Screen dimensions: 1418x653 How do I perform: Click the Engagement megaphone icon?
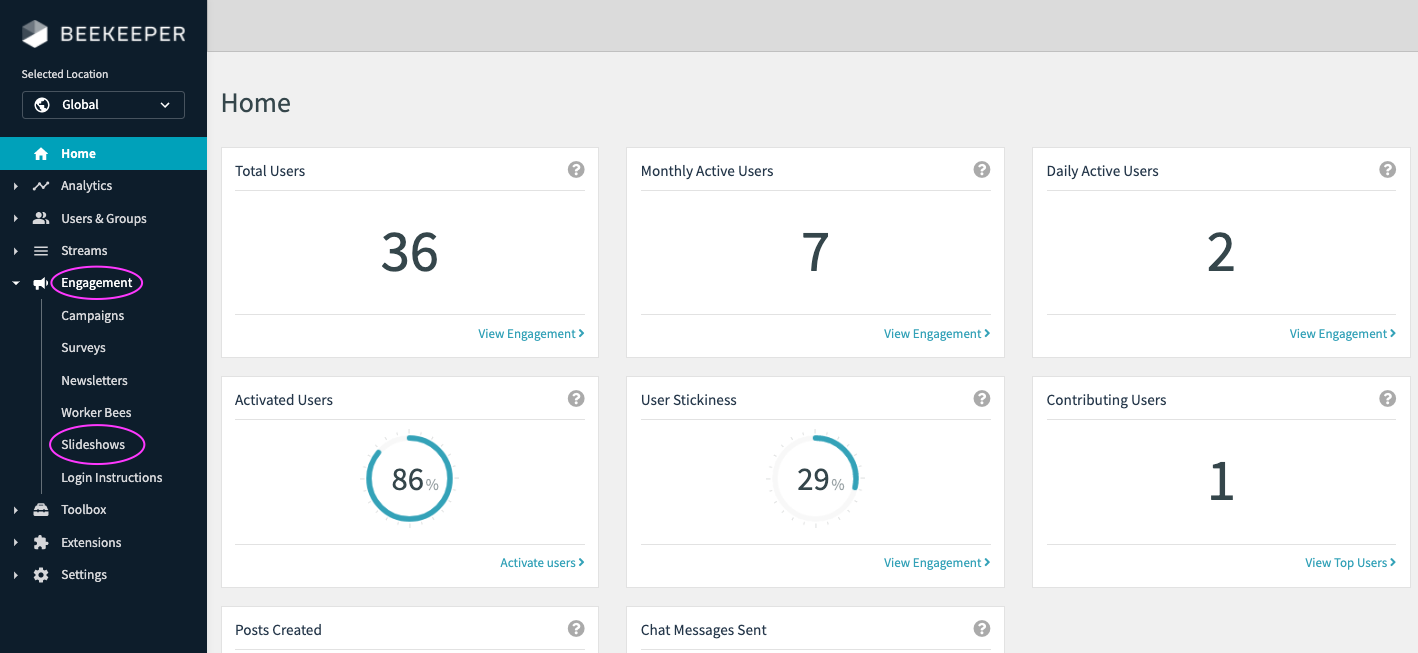pos(41,283)
